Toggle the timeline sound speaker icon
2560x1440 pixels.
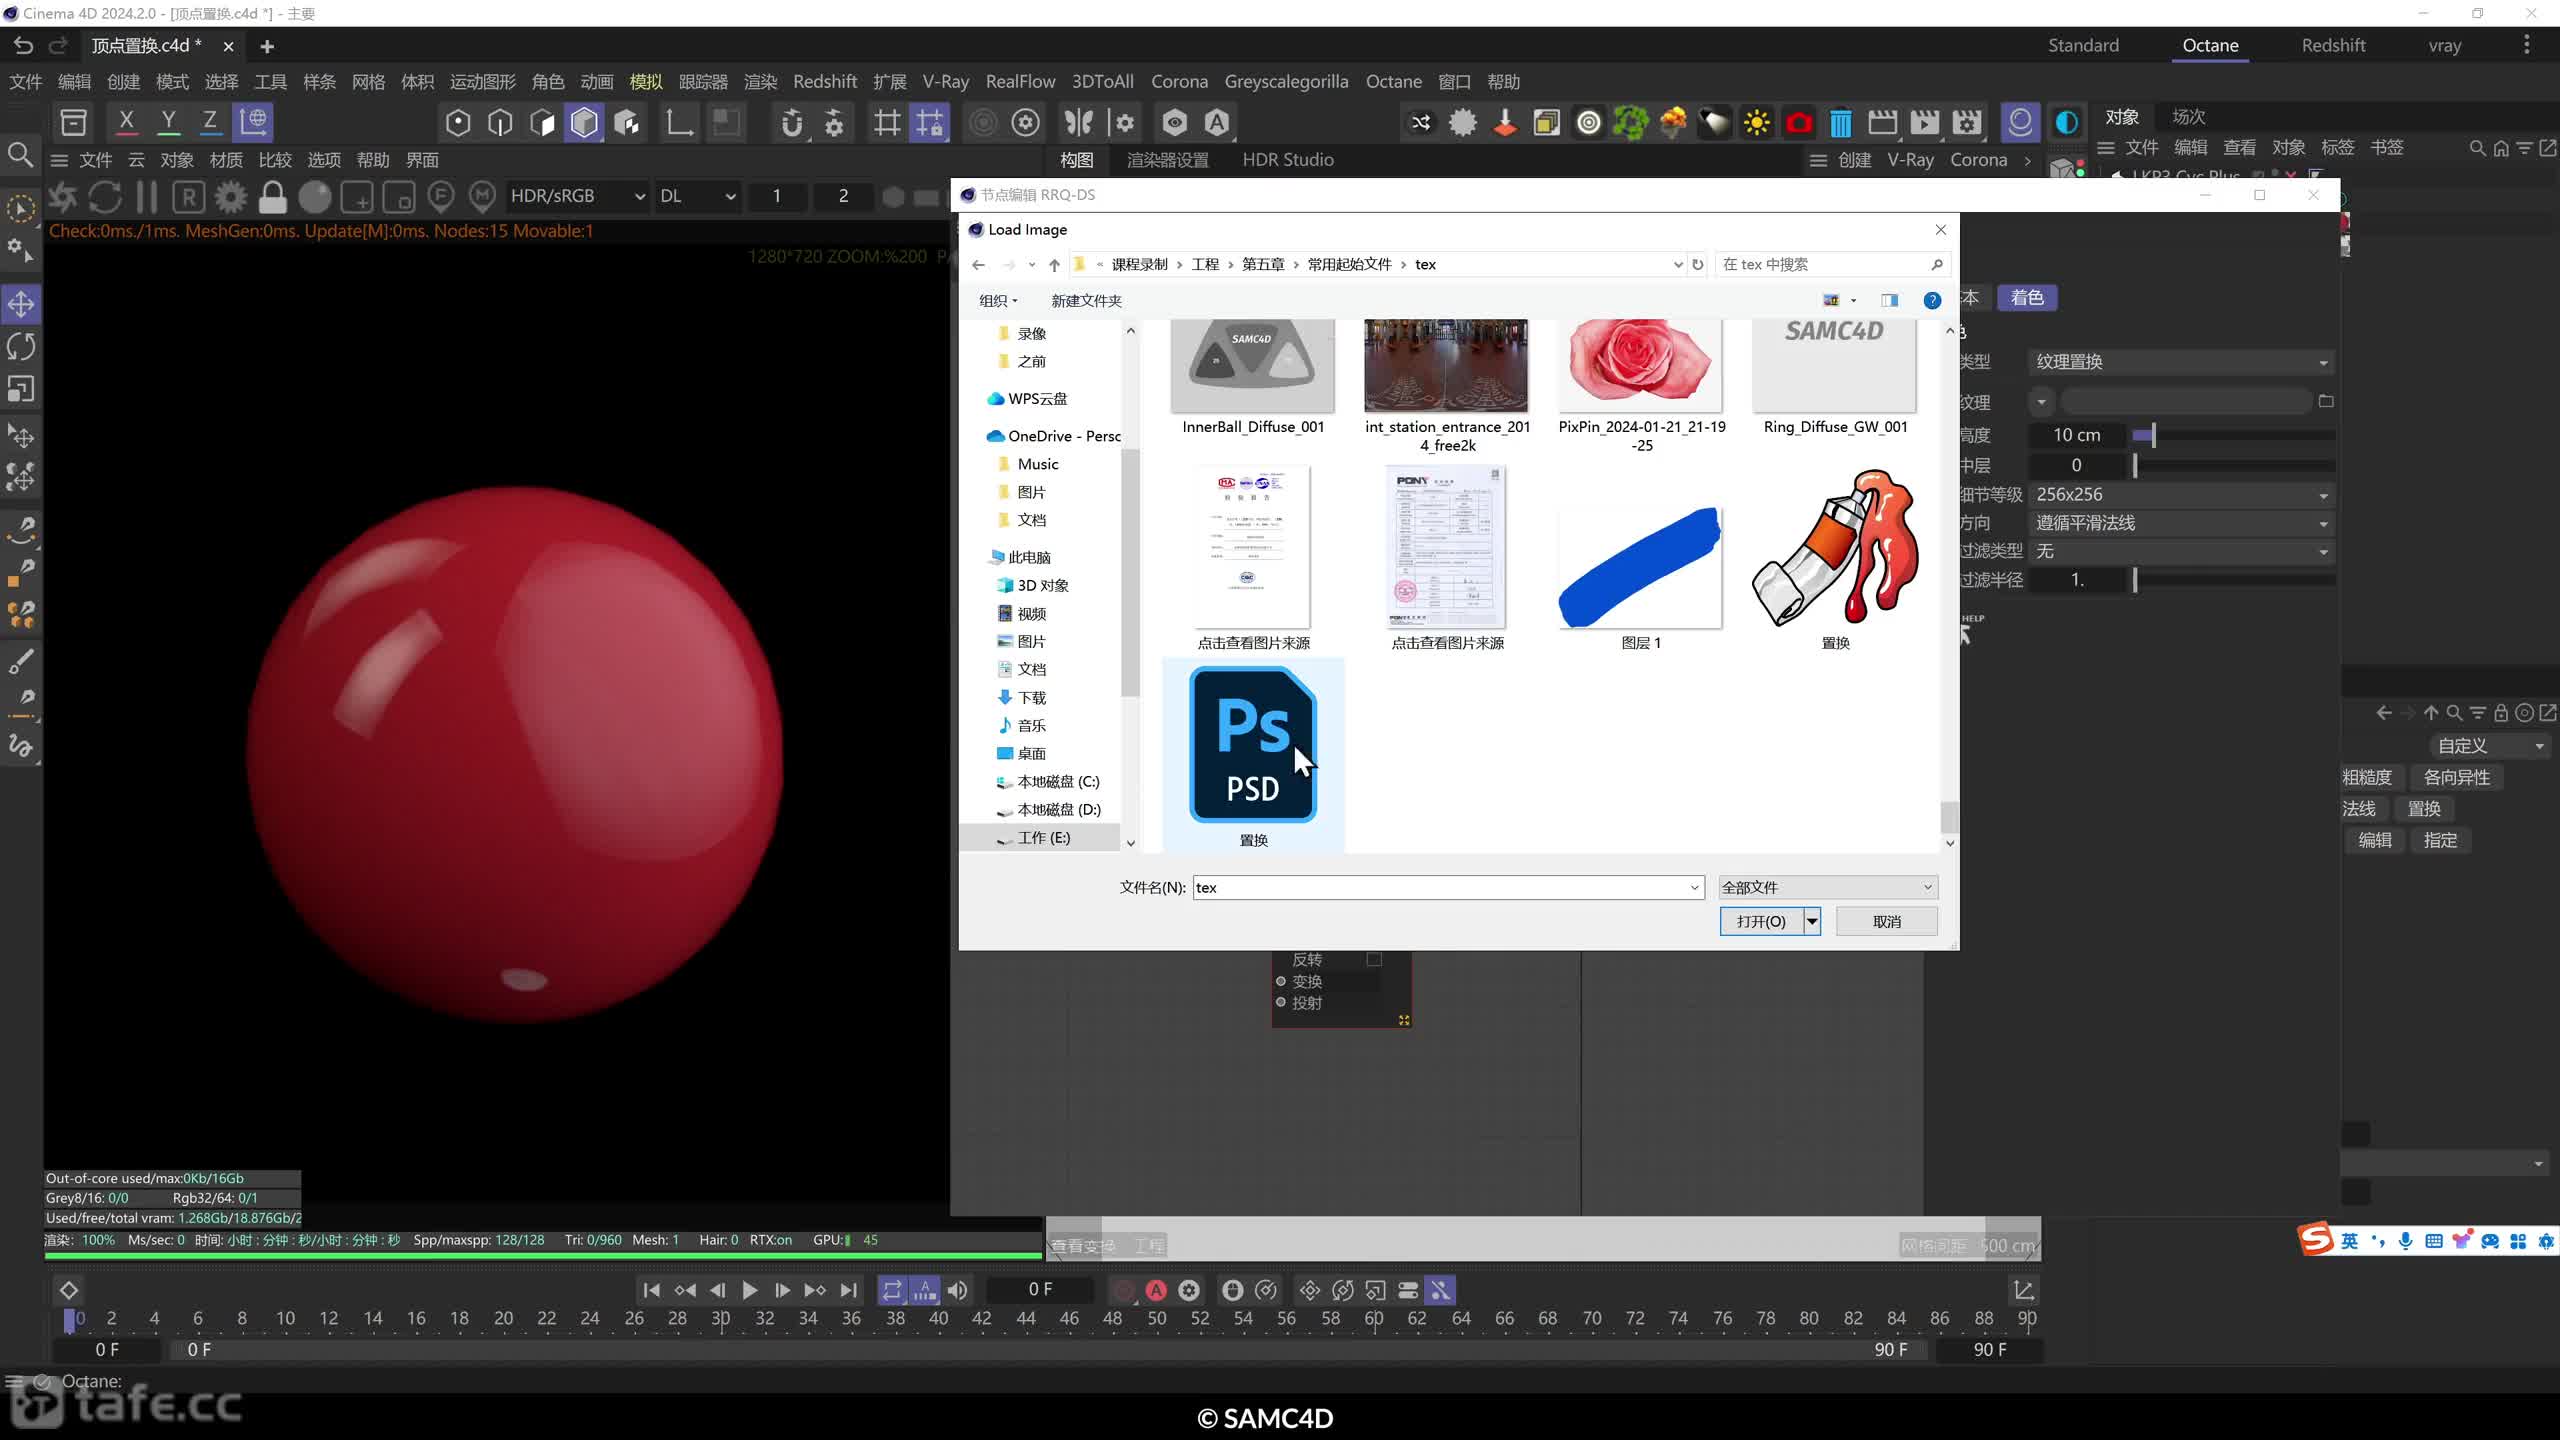[x=957, y=1290]
